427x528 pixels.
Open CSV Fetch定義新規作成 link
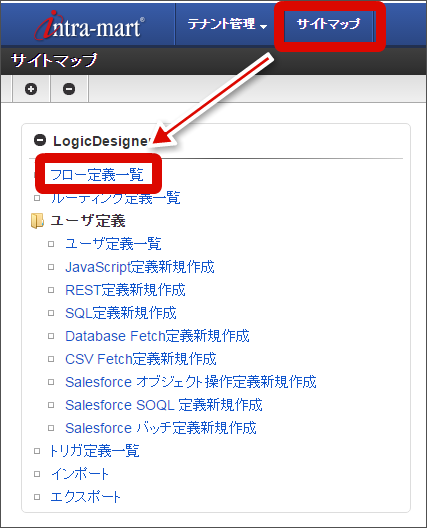click(141, 359)
